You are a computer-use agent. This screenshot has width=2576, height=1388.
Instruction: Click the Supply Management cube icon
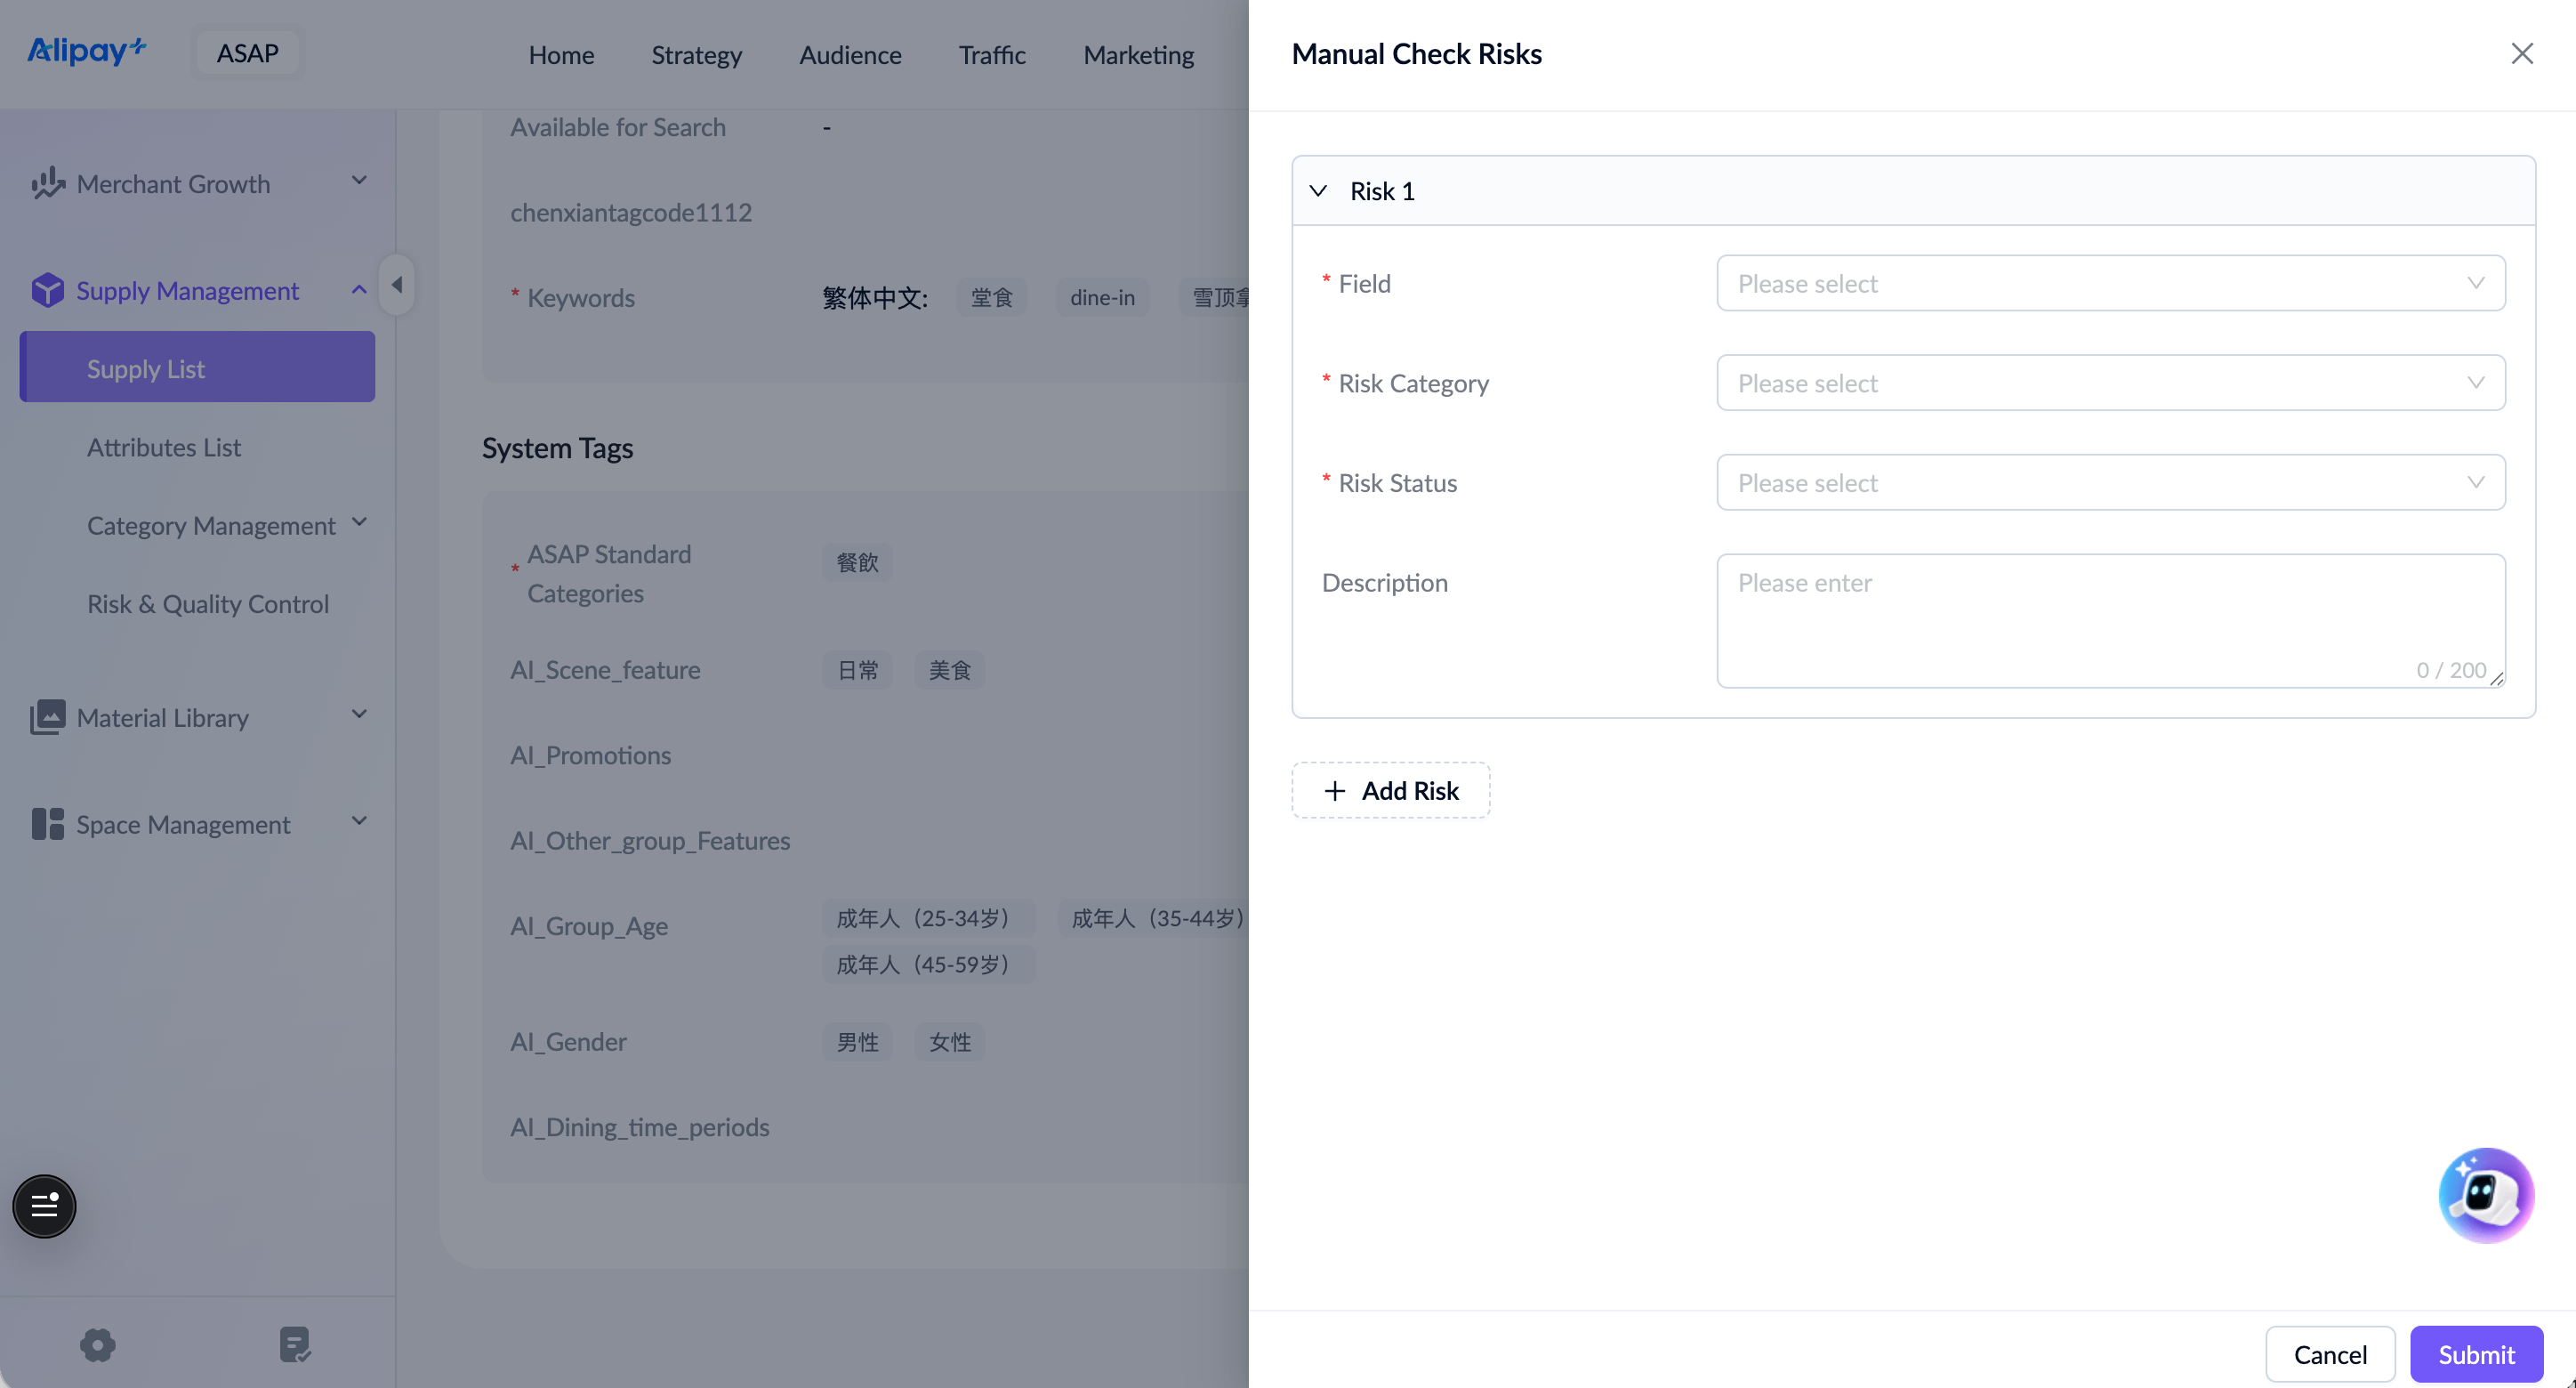pos(47,290)
